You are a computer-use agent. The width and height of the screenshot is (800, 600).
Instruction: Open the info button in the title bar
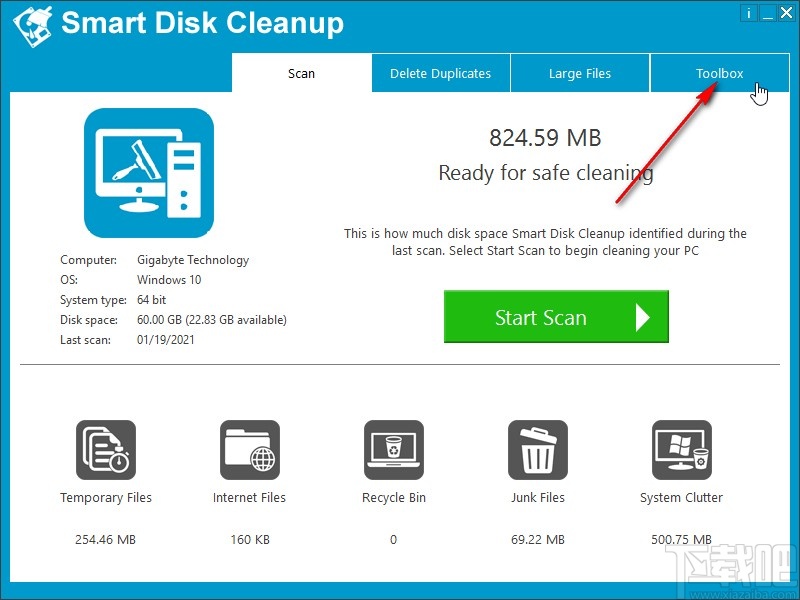748,13
